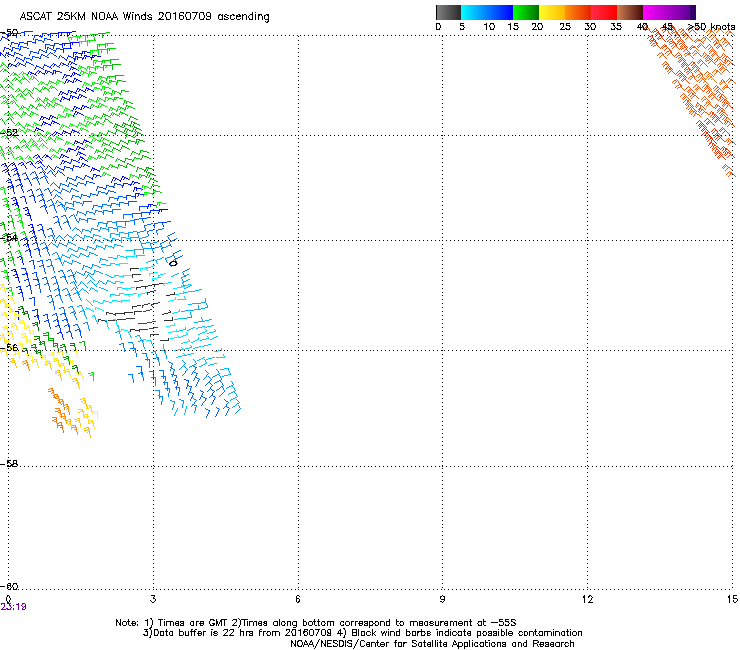The width and height of the screenshot is (740, 650).
Task: Click the '20' label under the color legend
Action: pos(538,27)
